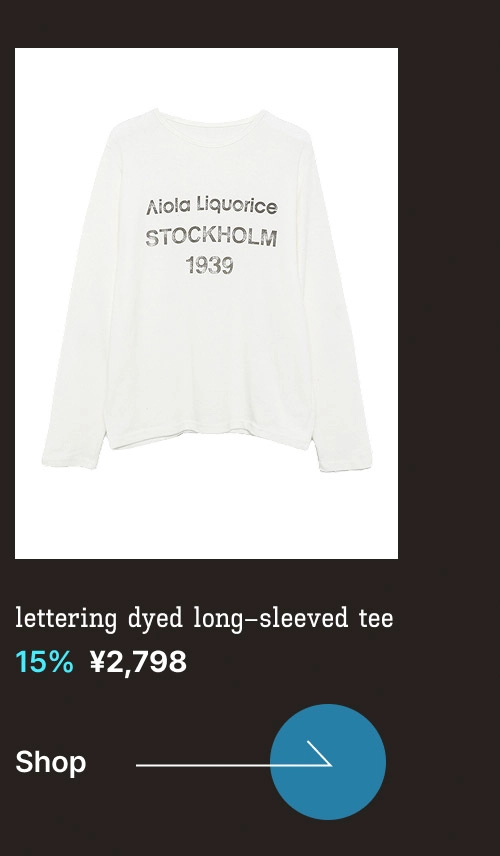Open the white long-sleeved tee product image
Viewport: 500px width, 856px height.
pyautogui.click(x=206, y=303)
